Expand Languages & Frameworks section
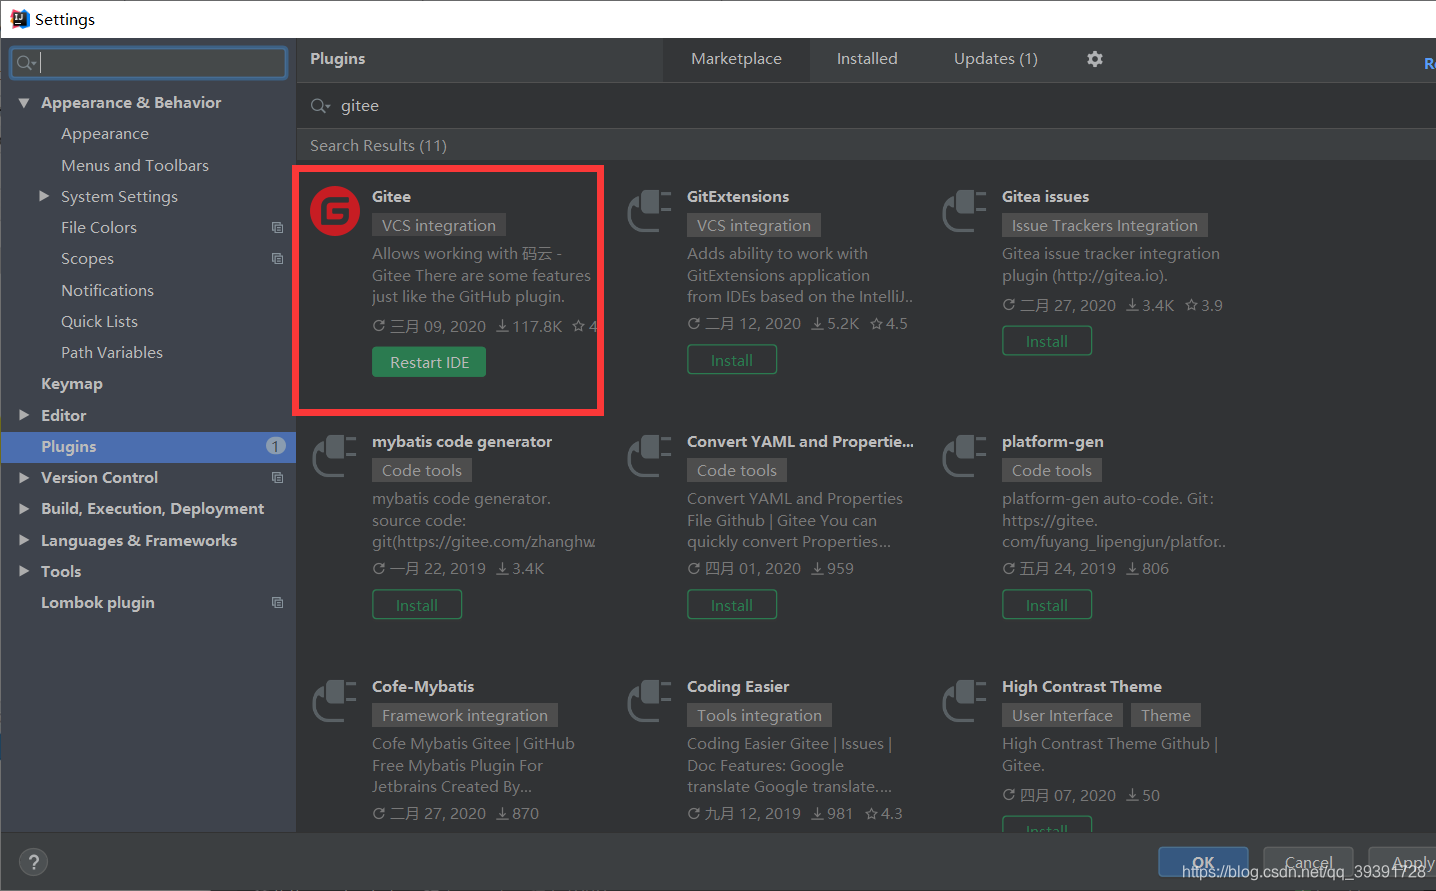Viewport: 1436px width, 891px height. pyautogui.click(x=24, y=540)
